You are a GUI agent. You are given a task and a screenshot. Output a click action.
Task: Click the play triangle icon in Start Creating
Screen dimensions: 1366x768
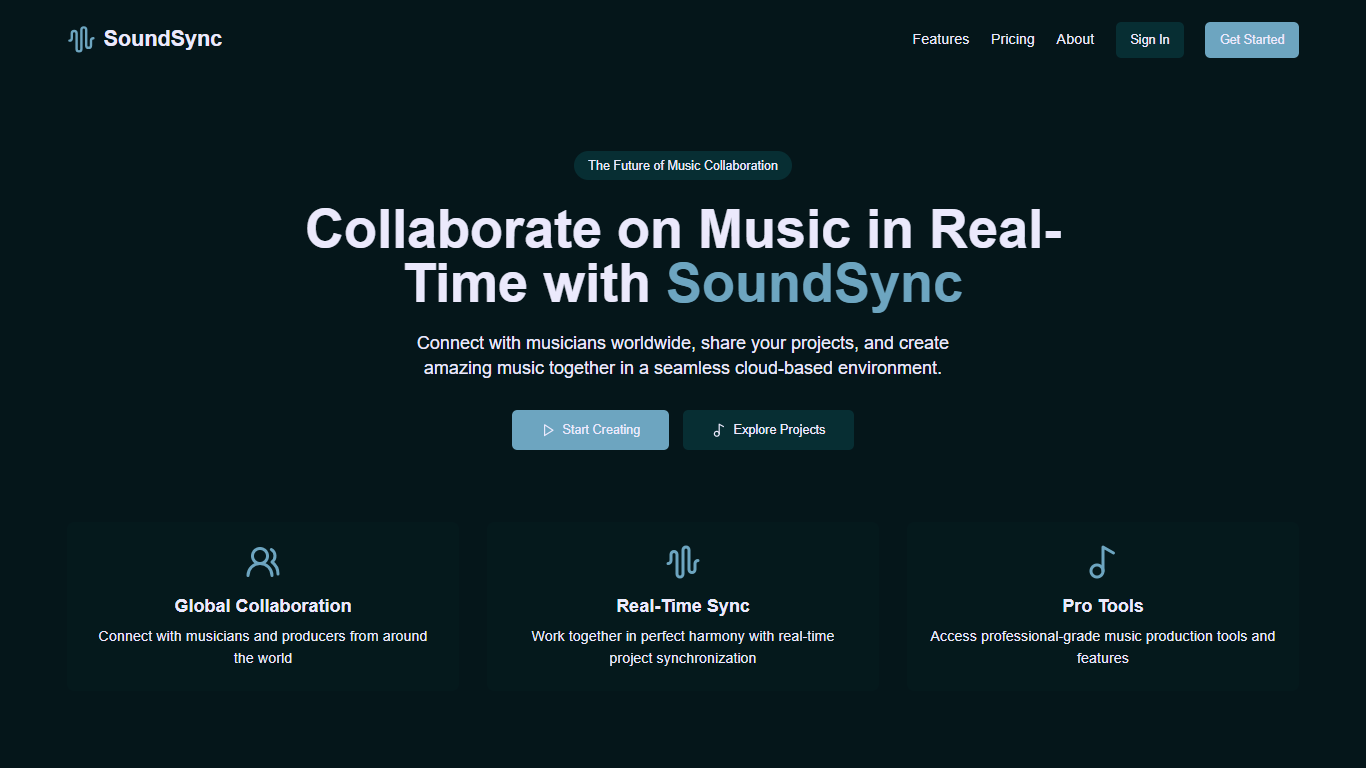coord(548,430)
